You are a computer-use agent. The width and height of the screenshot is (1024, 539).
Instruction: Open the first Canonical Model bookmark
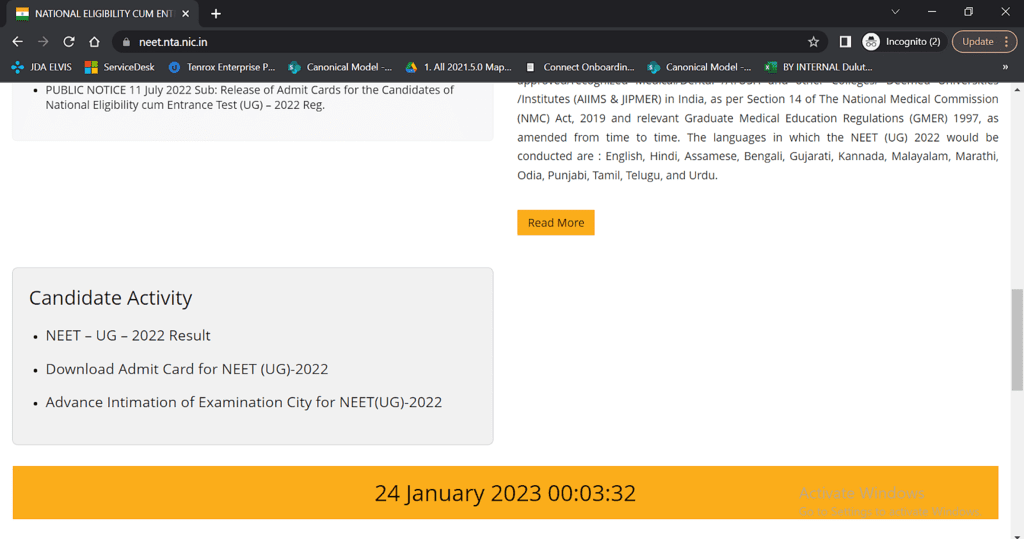pyautogui.click(x=340, y=67)
